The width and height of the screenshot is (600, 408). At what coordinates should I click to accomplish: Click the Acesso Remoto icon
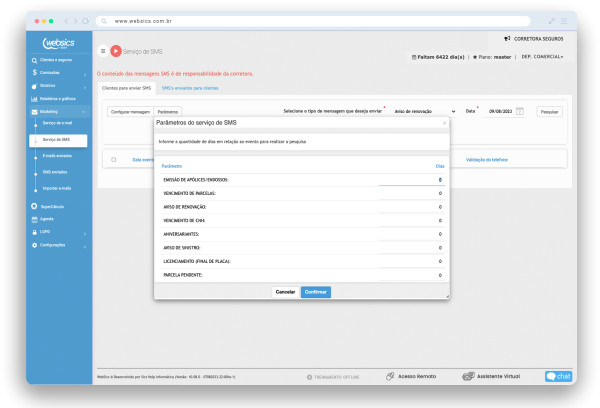390,376
